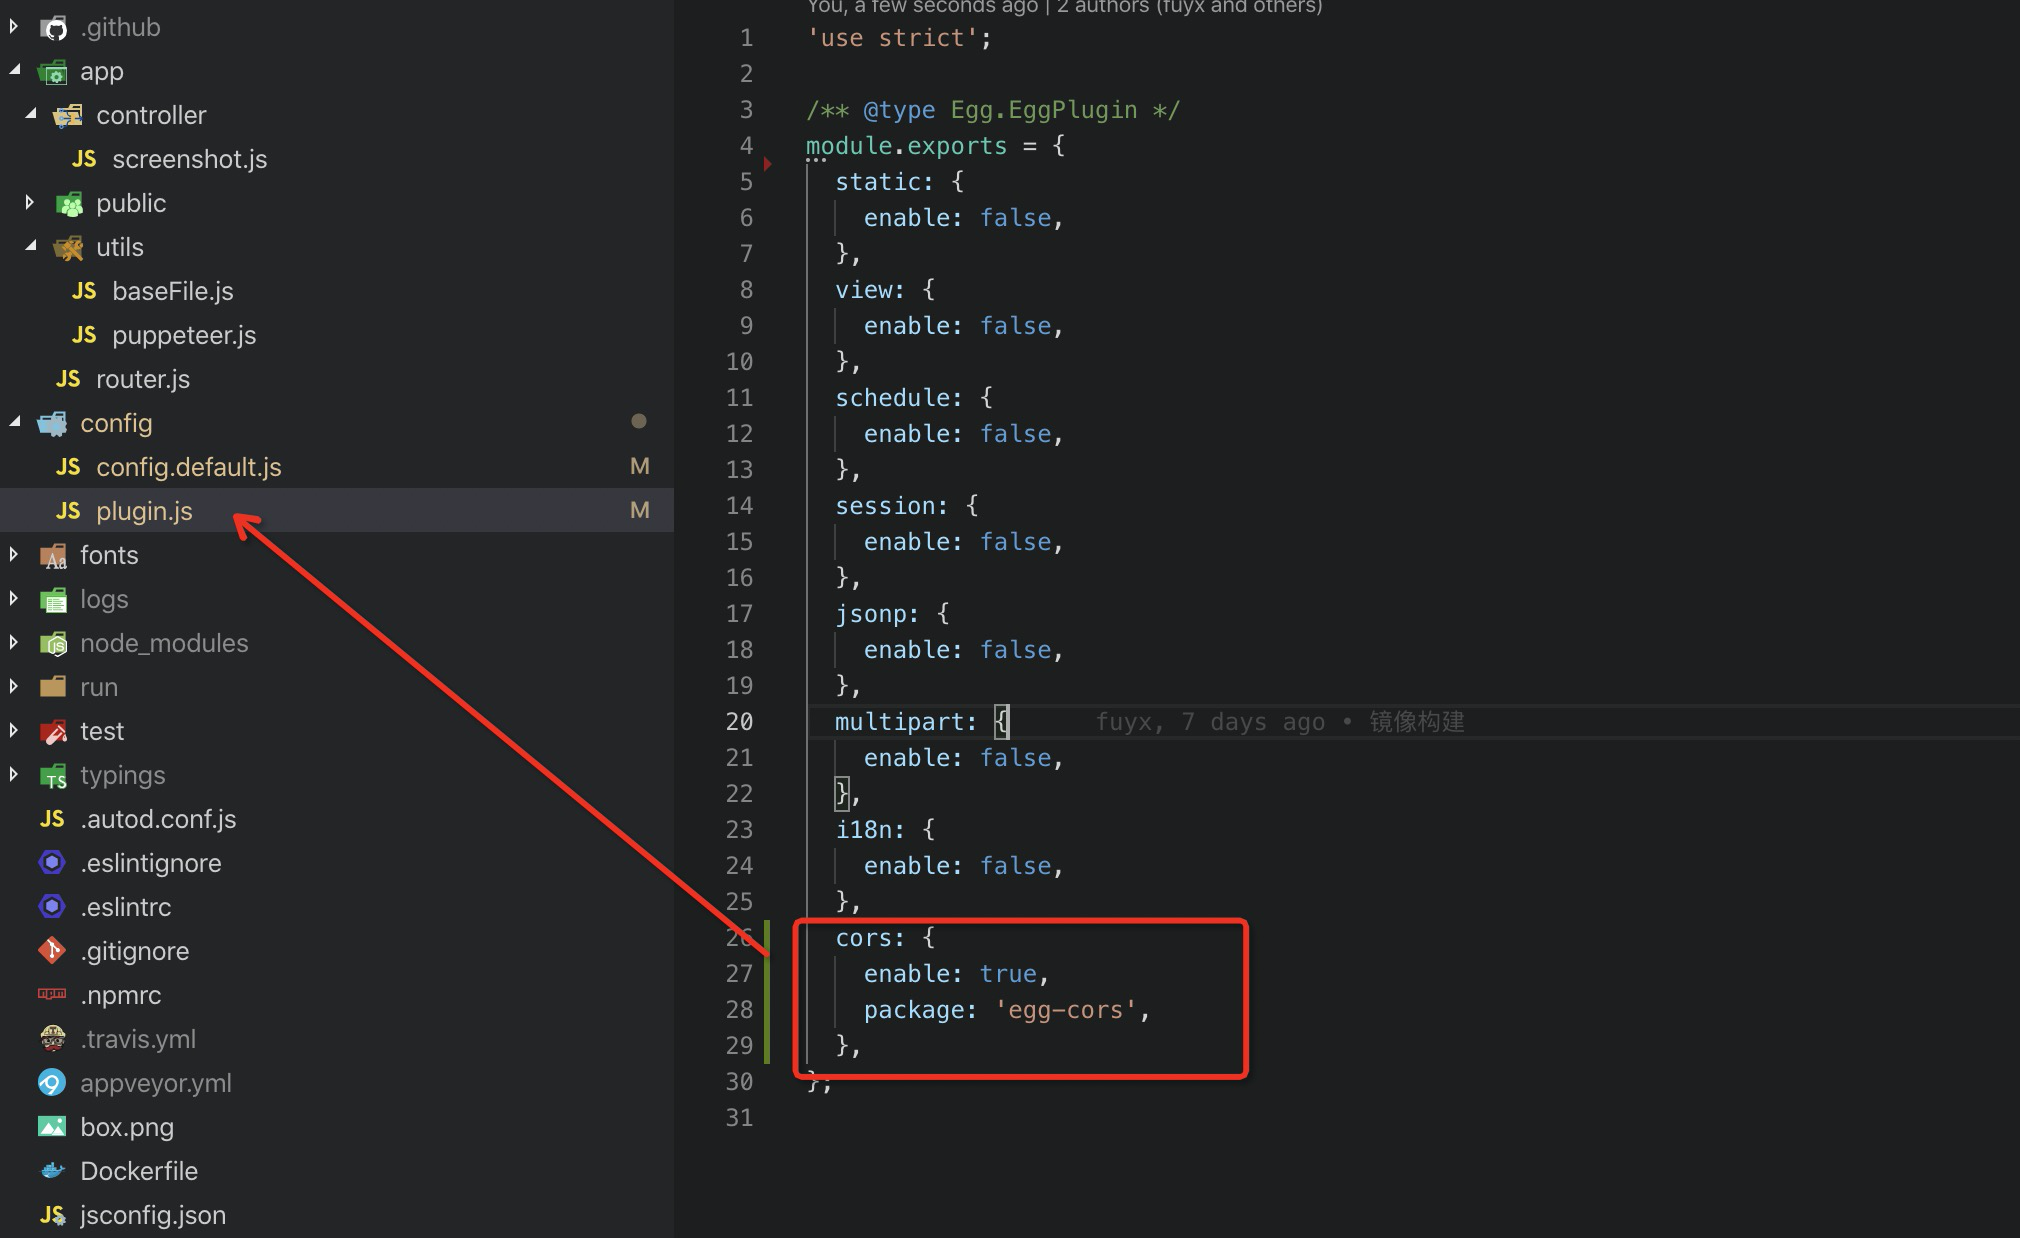The width and height of the screenshot is (2020, 1238).
Task: Click the blame annotation on line 20
Action: pos(1279,722)
